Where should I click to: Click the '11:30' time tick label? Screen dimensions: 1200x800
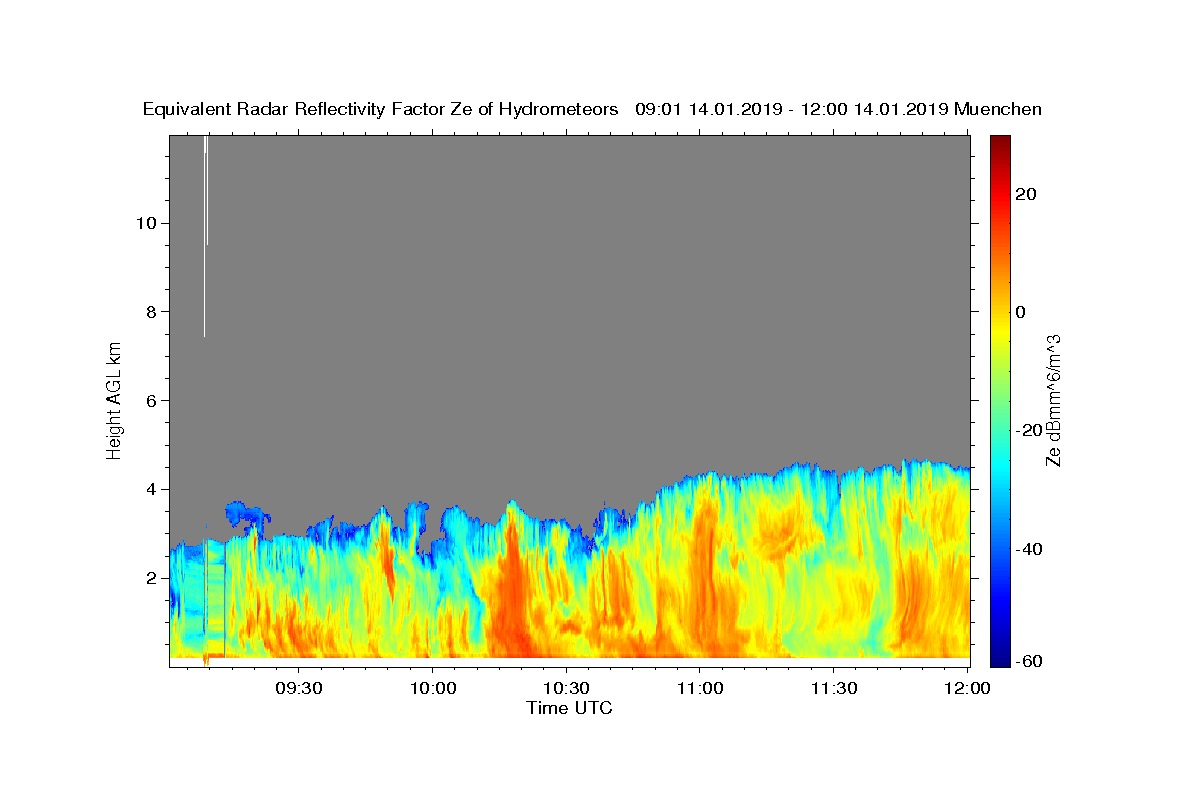[x=833, y=688]
